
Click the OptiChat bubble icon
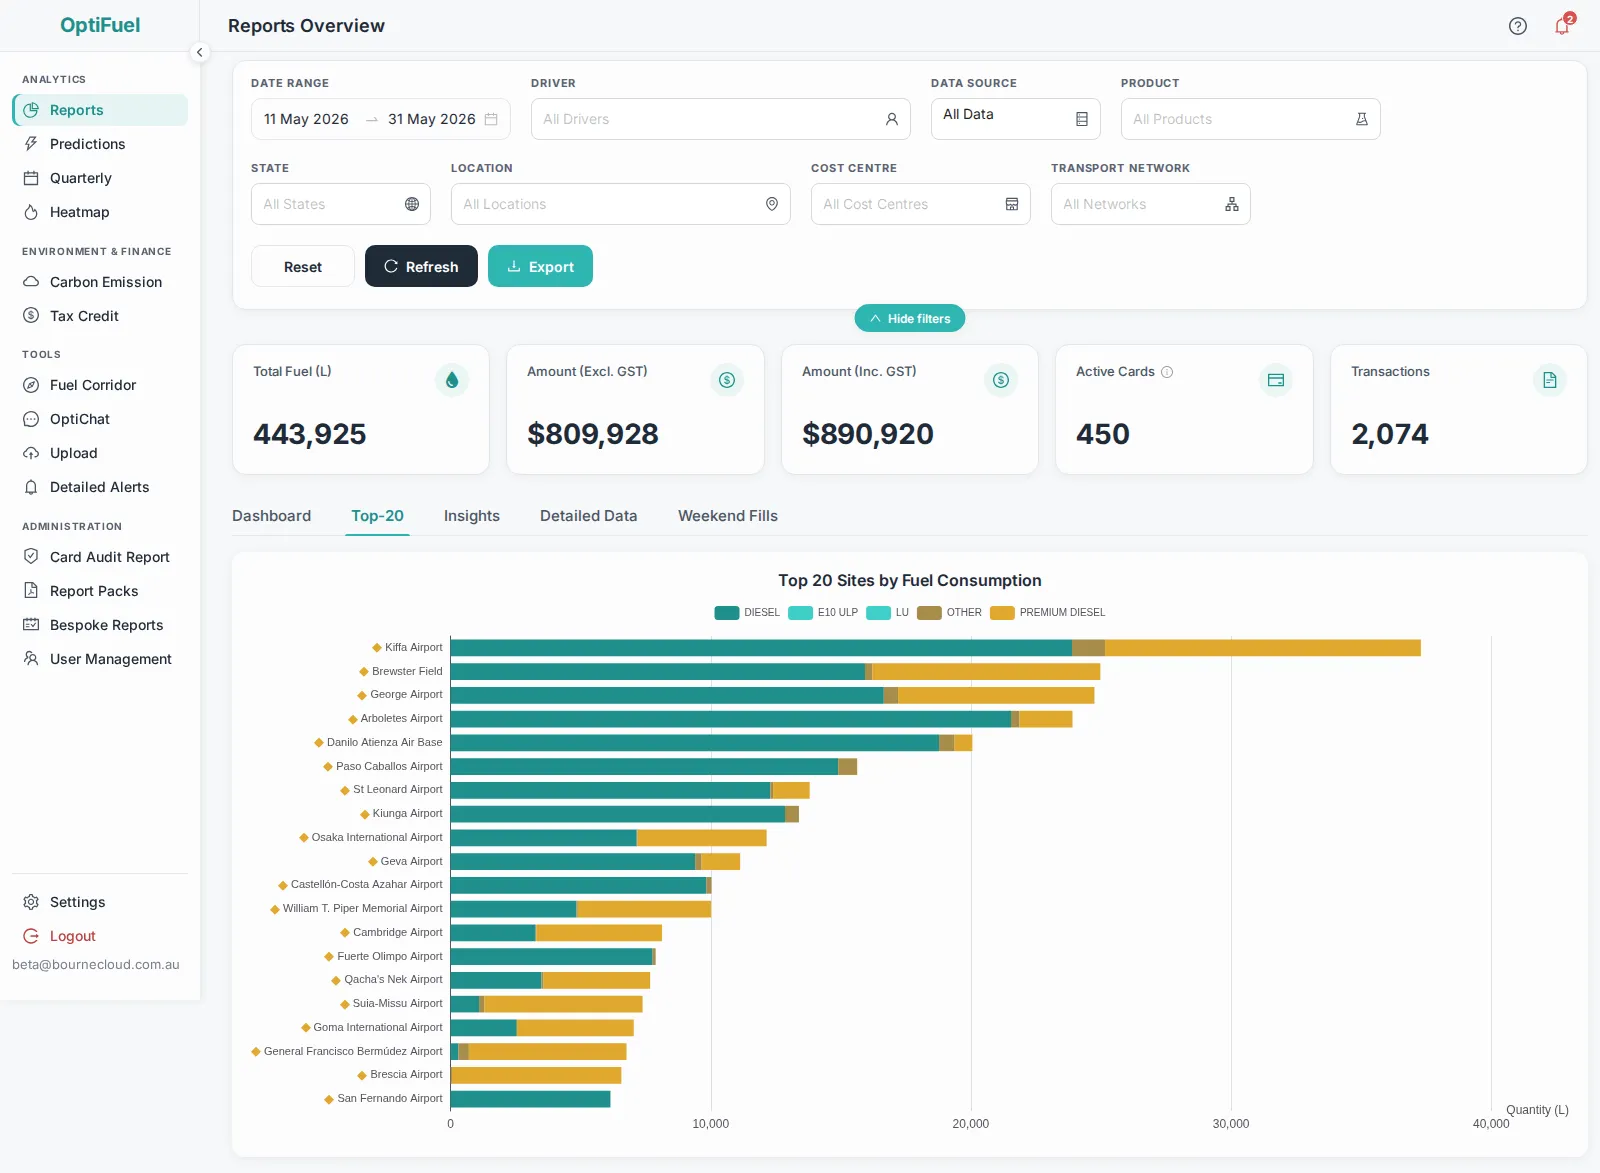31,419
